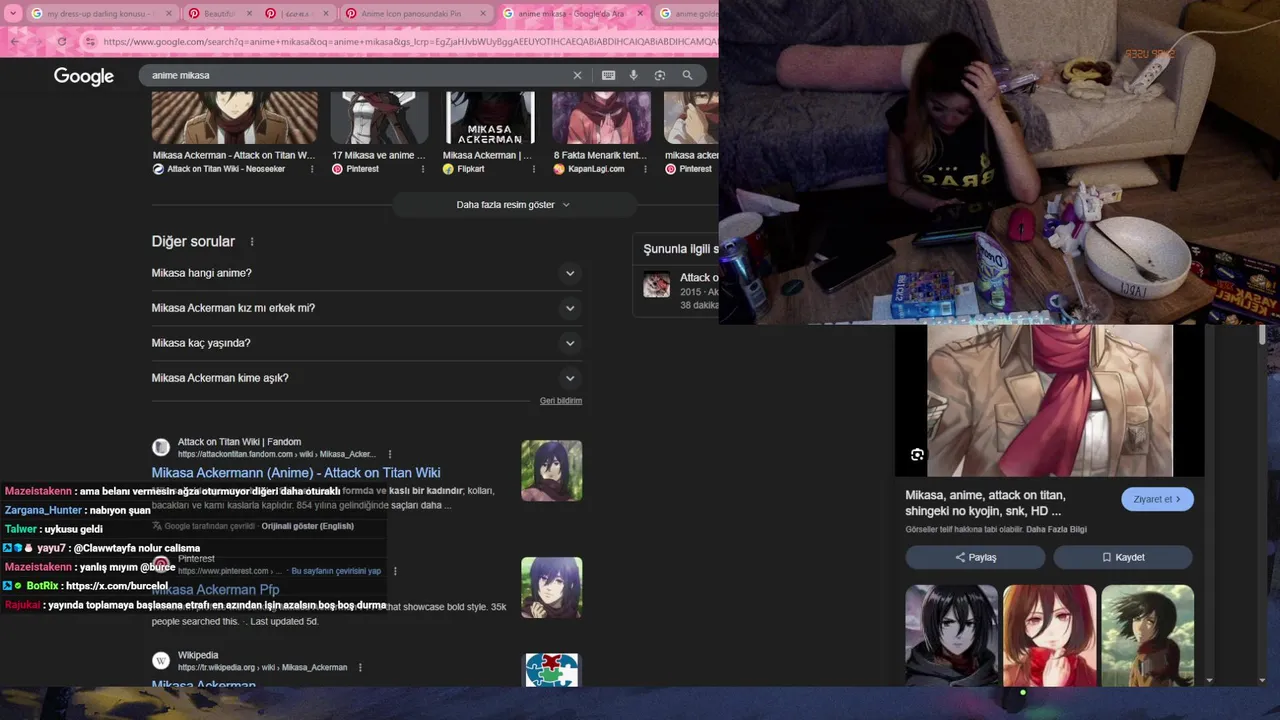Open options menu for Flipkart image result
Viewport: 1280px width, 720px height.
click(x=533, y=169)
